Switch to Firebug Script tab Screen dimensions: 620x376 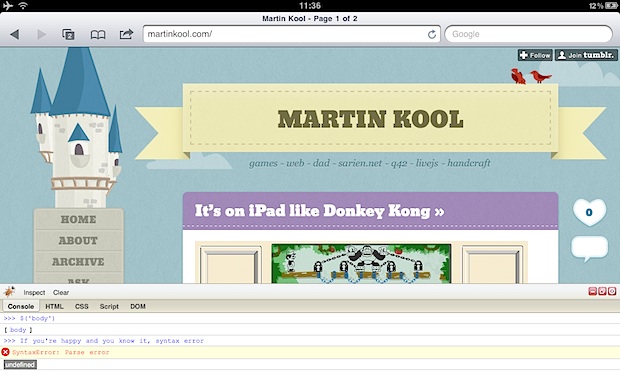(109, 306)
